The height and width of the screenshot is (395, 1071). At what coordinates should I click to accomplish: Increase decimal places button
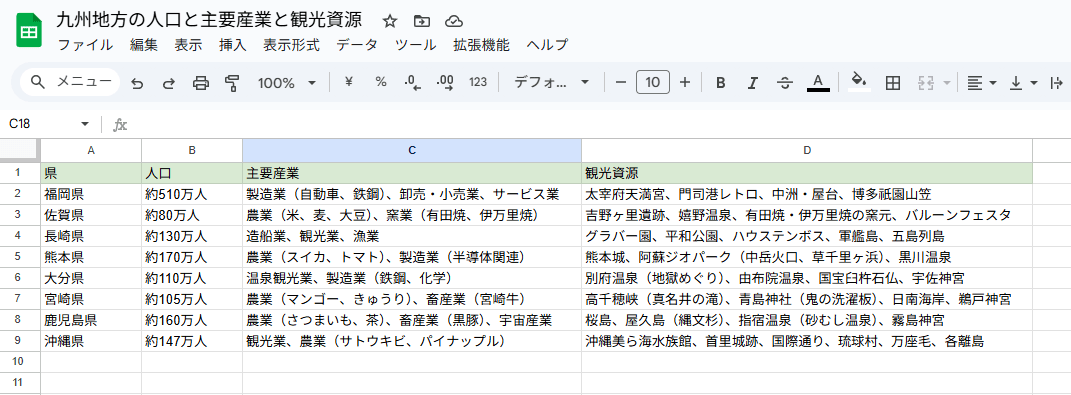coord(445,83)
